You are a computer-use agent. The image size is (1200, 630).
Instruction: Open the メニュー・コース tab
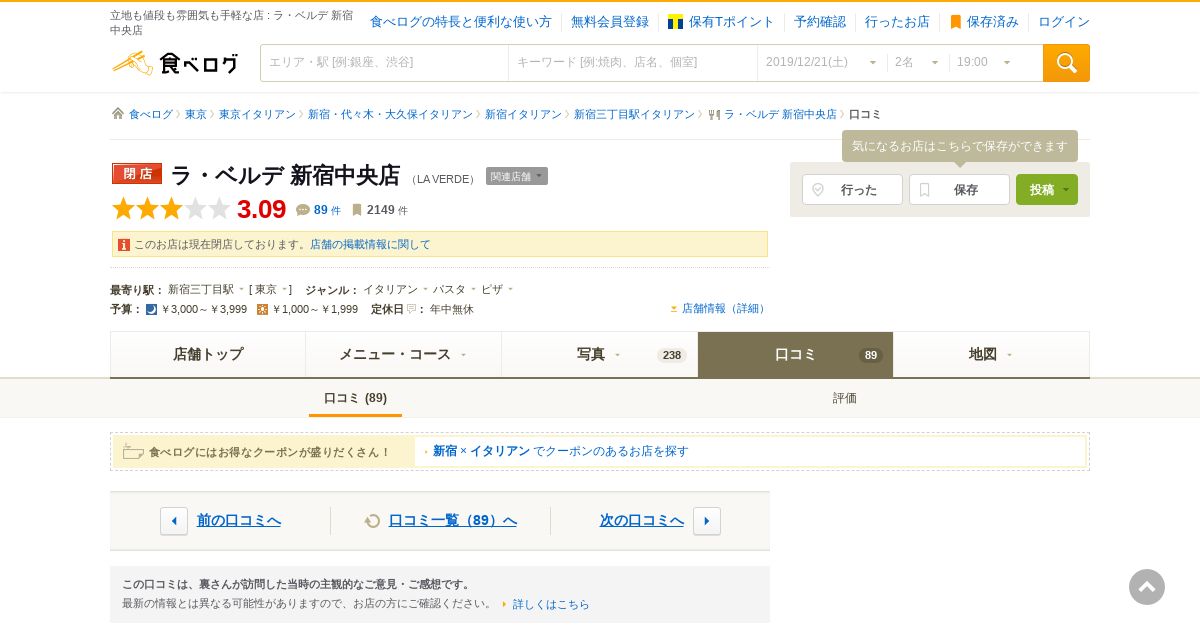tap(403, 354)
